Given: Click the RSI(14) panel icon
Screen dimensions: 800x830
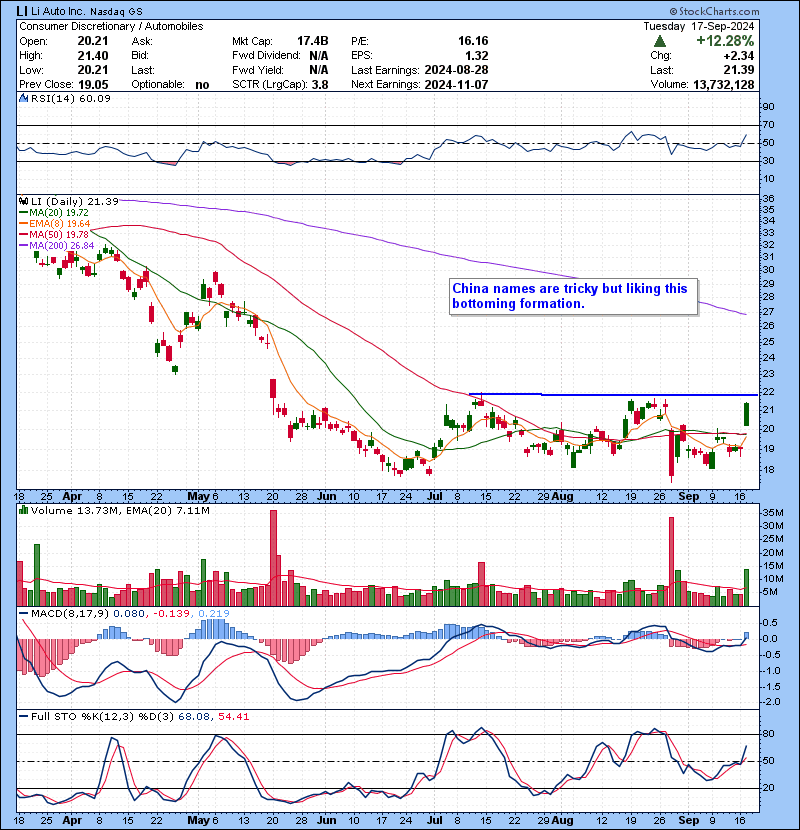Looking at the screenshot, I should point(24,98).
